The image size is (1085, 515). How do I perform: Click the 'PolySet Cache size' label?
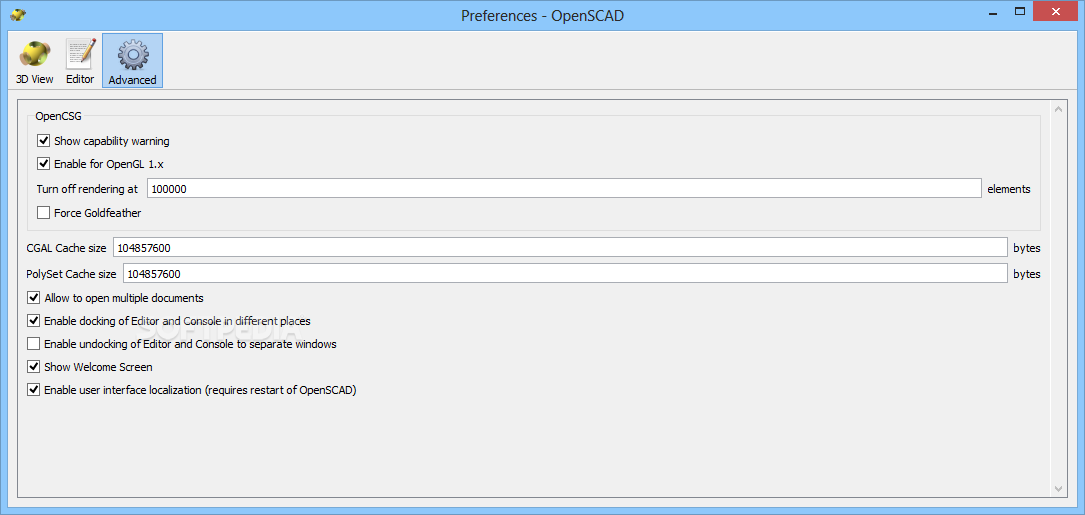click(72, 273)
